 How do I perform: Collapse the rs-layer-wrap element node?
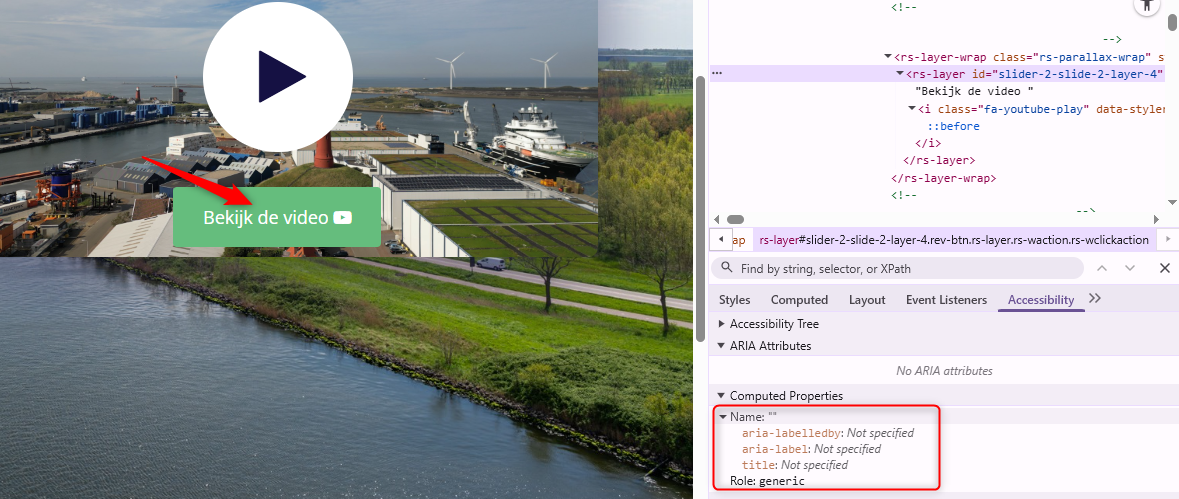pyautogui.click(x=888, y=57)
